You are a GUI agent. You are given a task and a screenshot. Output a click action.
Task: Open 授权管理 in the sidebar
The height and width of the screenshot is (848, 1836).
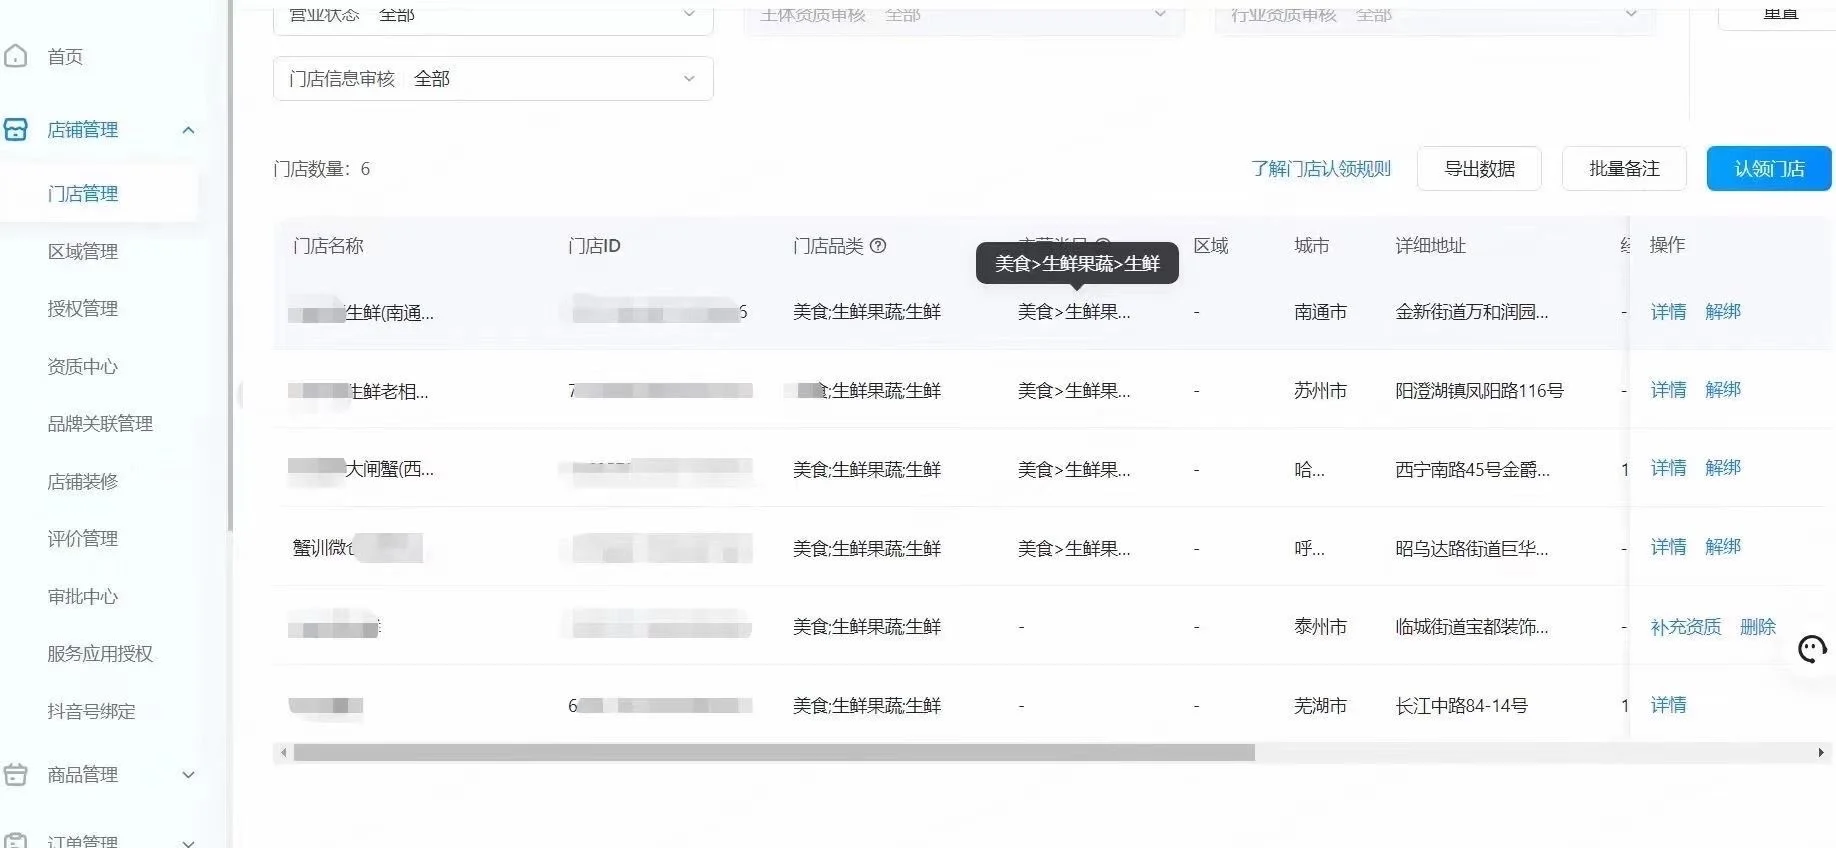point(83,309)
